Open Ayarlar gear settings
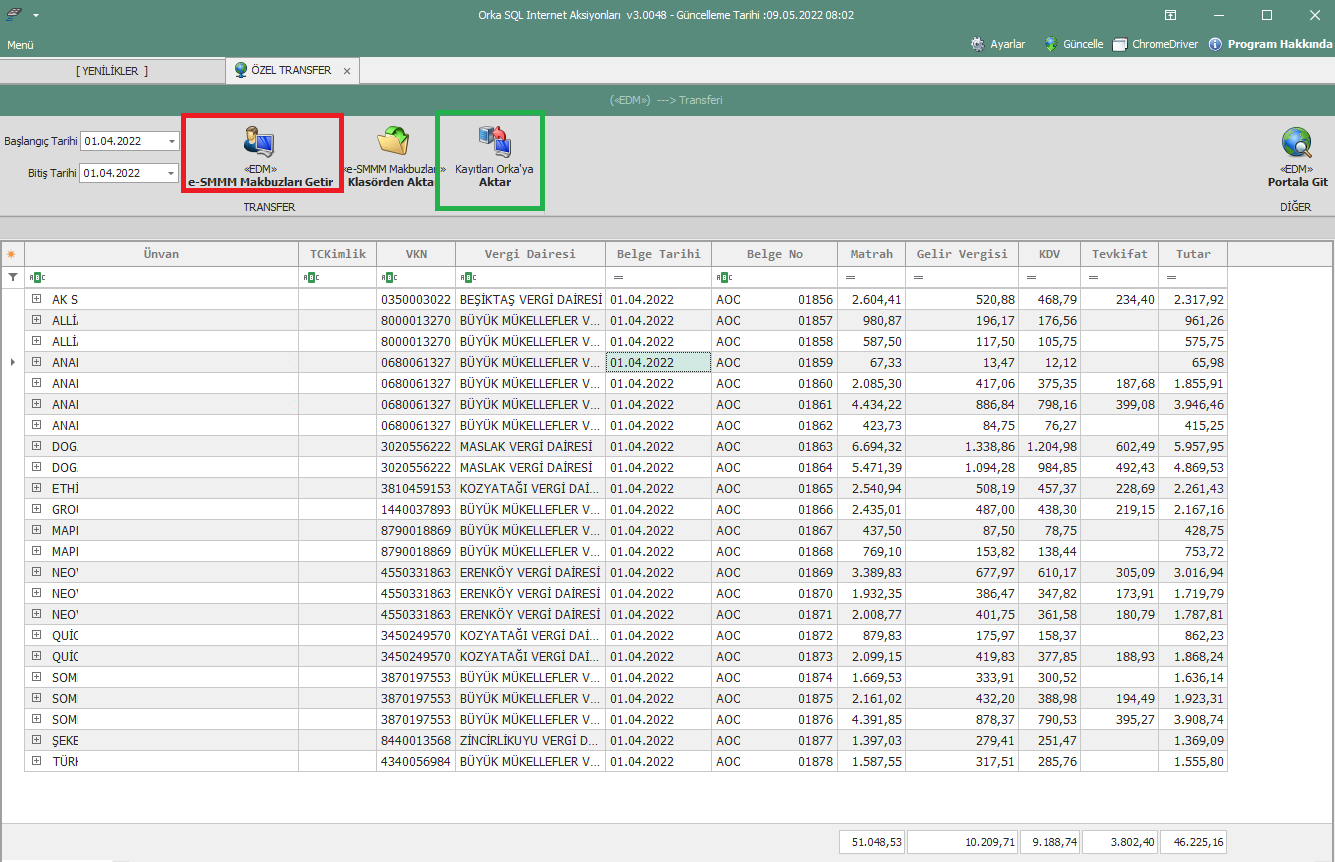The image size is (1335, 862). (978, 44)
